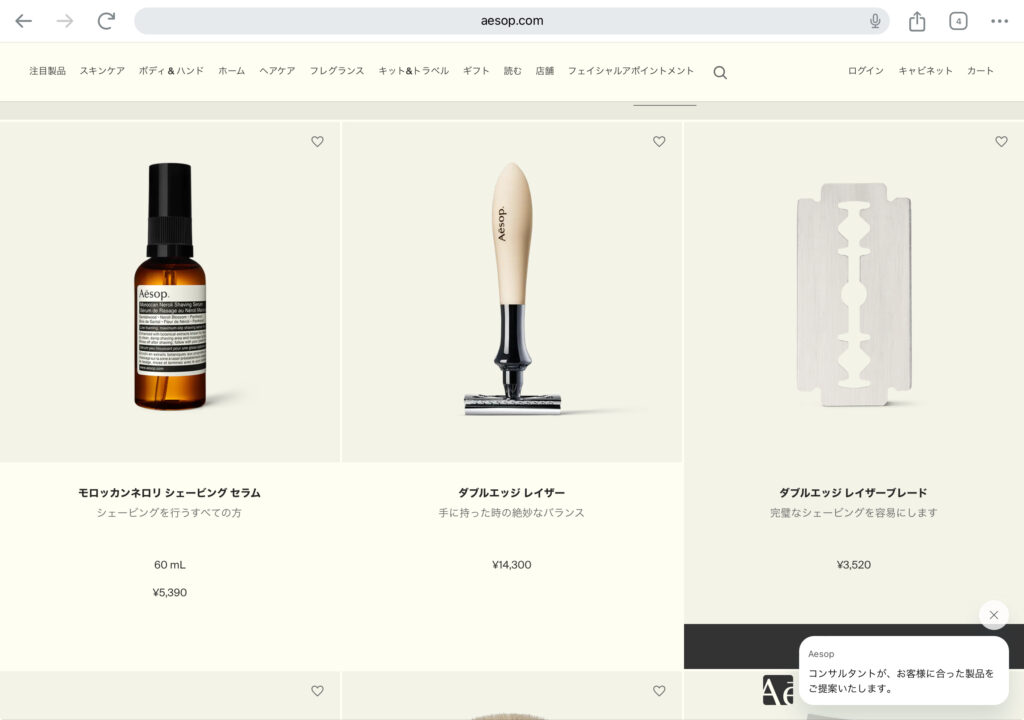Favorite the second-row middle product heart
Screen dimensions: 1024x720
click(659, 691)
